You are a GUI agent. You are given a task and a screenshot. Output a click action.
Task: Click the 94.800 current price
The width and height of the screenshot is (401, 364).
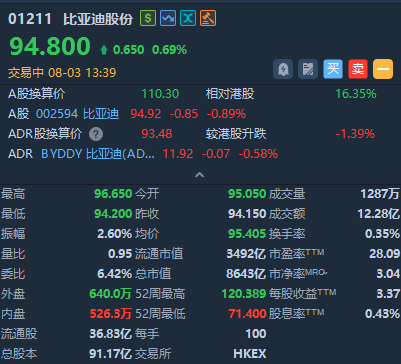(50, 46)
